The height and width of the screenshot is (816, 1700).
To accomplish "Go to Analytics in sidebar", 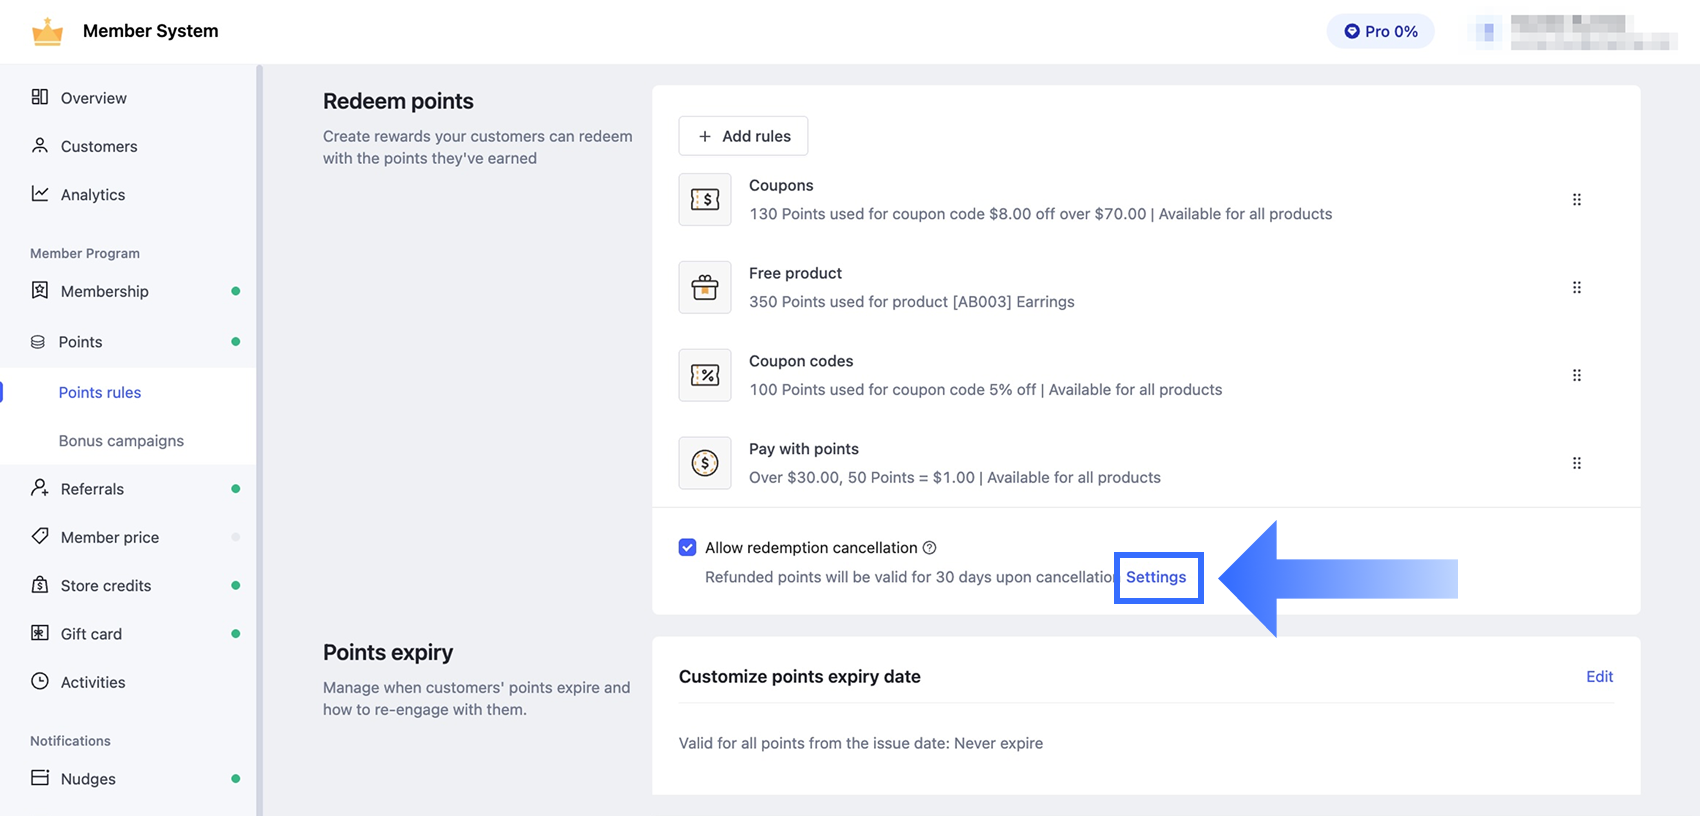I will point(93,194).
